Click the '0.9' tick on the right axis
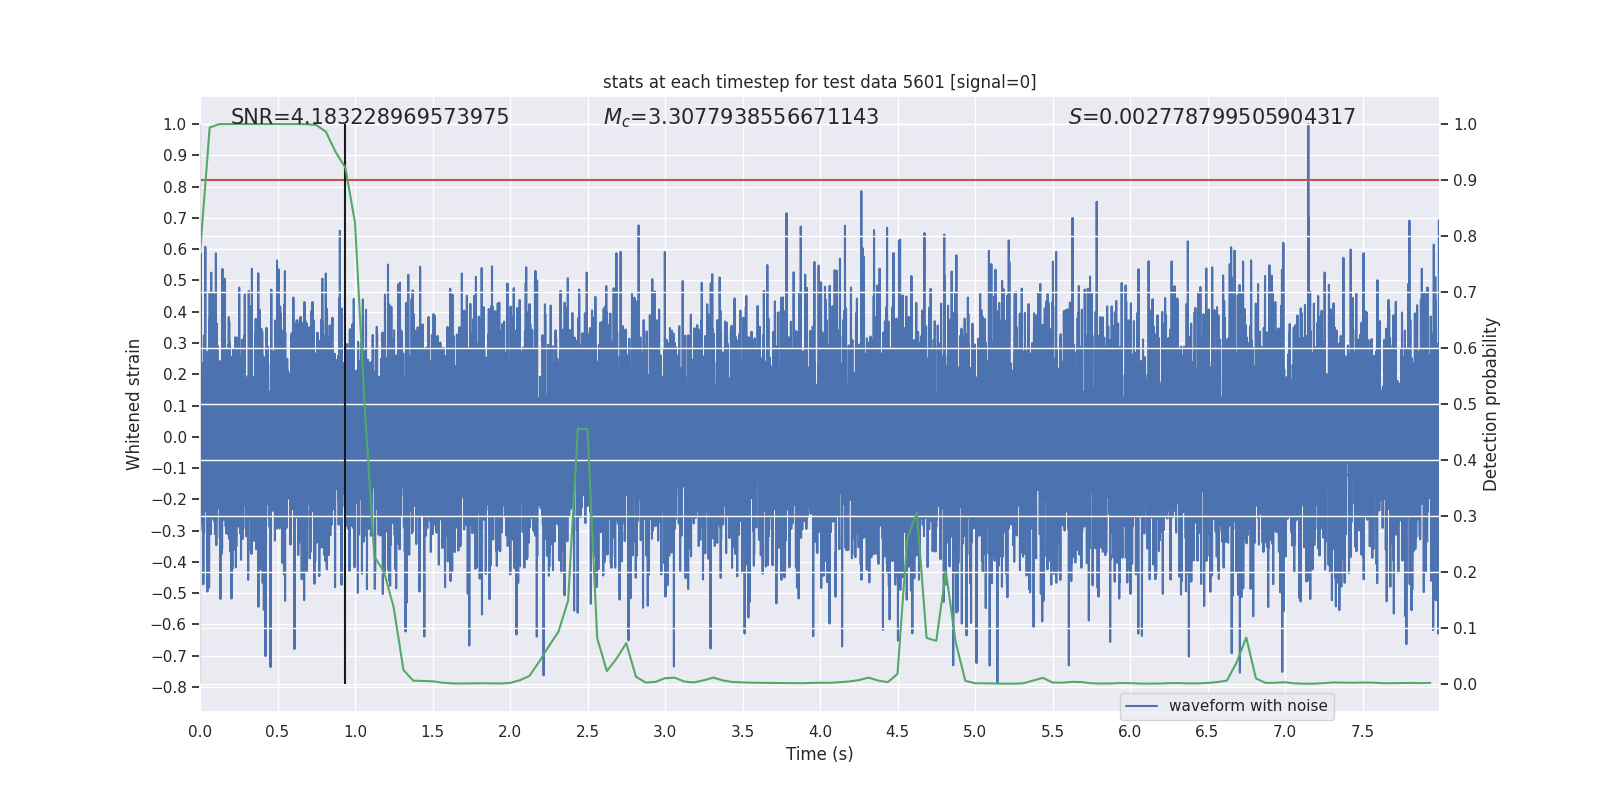Viewport: 1600px width, 800px height. coord(1465,181)
